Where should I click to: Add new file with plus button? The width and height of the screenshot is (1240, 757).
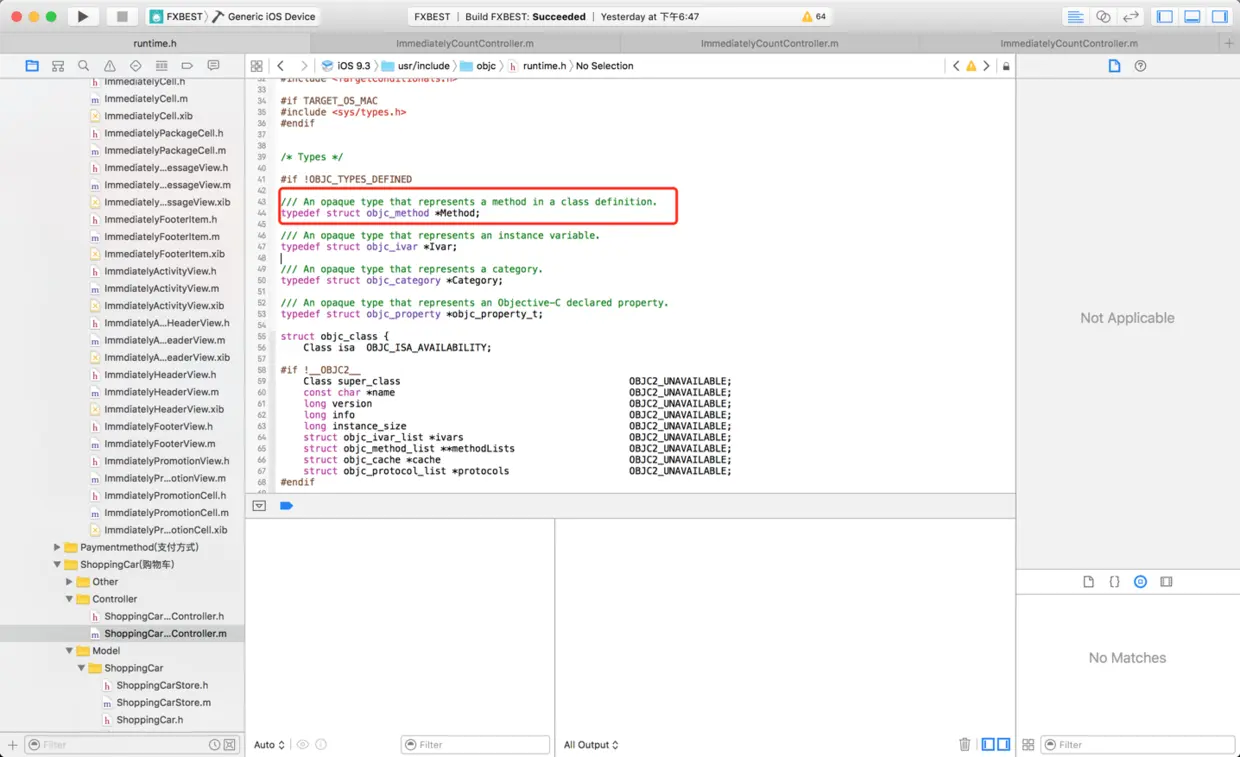pos(12,745)
